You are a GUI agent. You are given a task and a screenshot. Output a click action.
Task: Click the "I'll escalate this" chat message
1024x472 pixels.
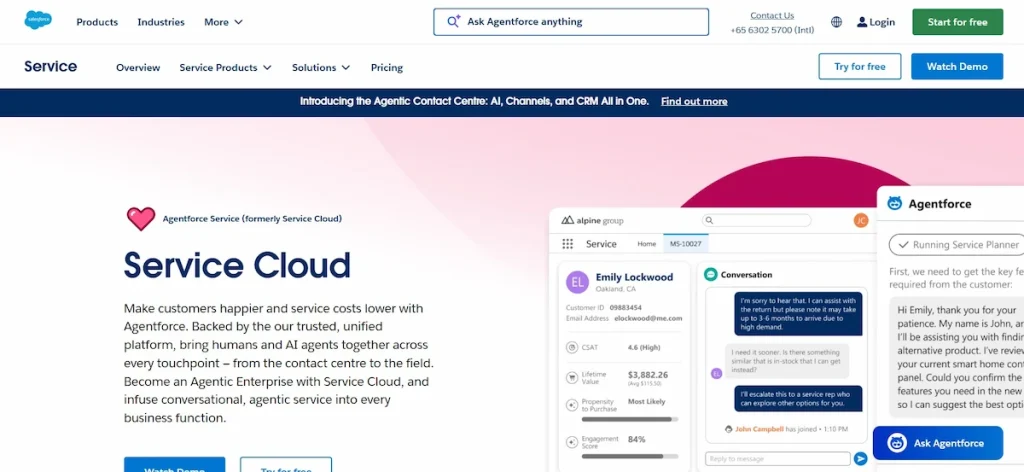click(x=799, y=398)
